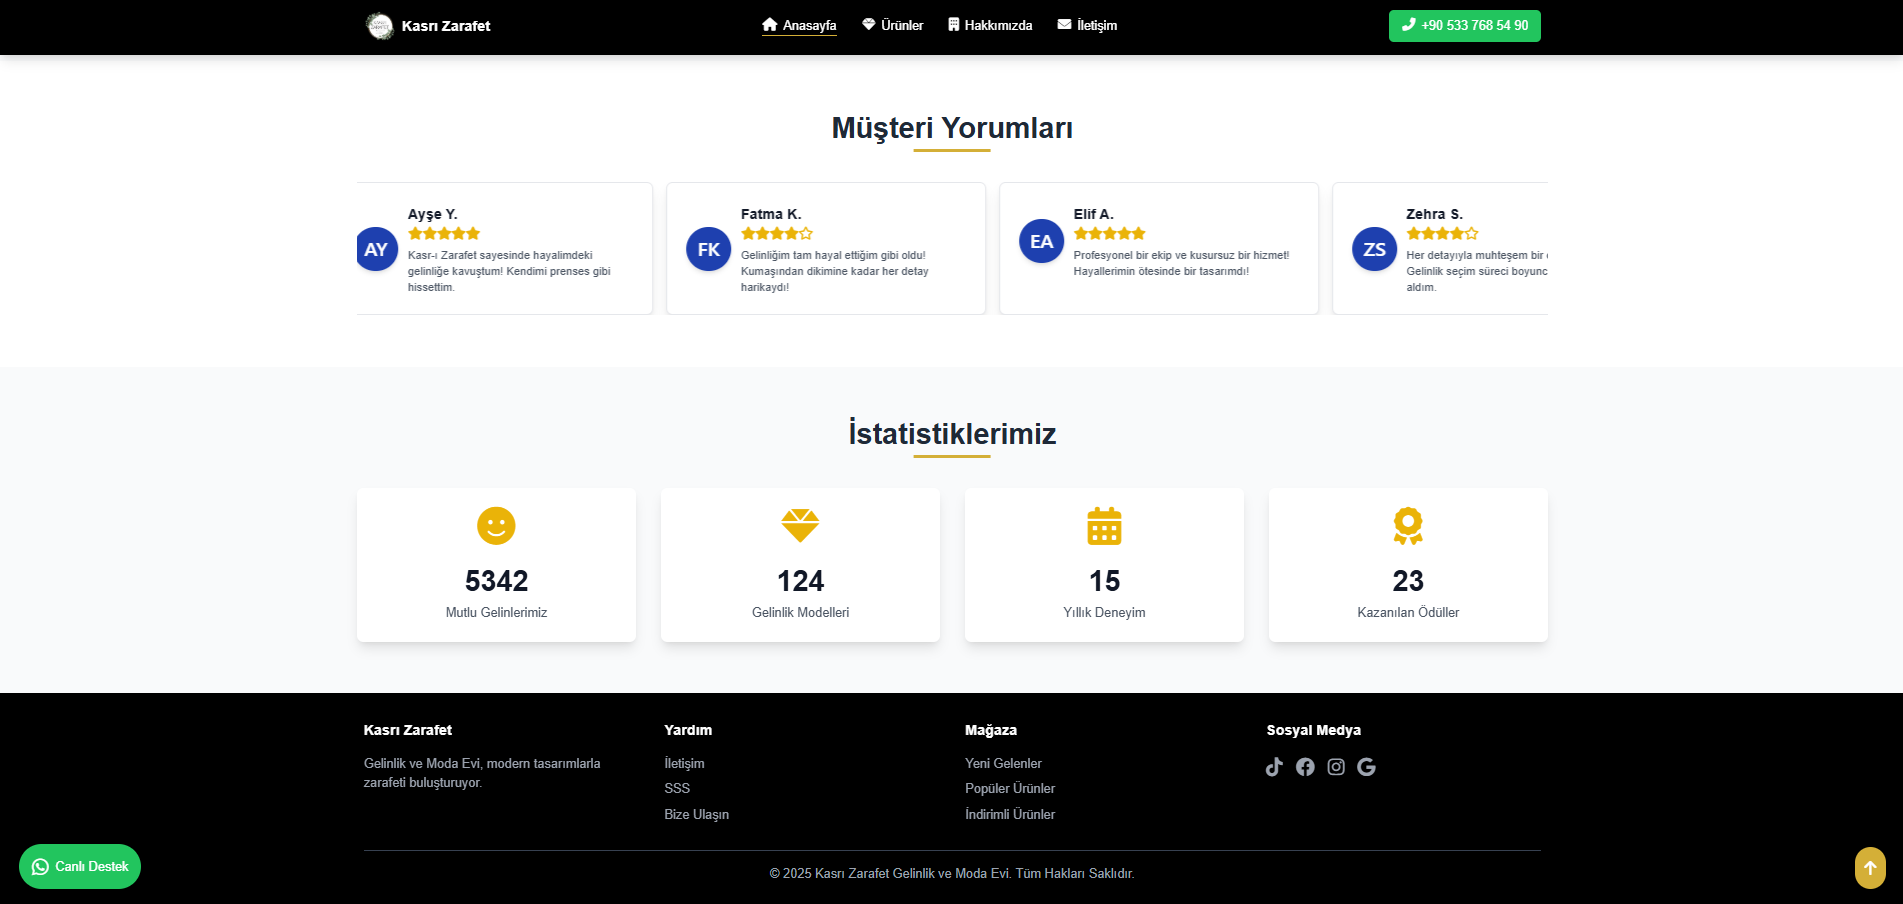Click the Kasrı Zarafet logo image
The width and height of the screenshot is (1903, 904).
(x=380, y=26)
